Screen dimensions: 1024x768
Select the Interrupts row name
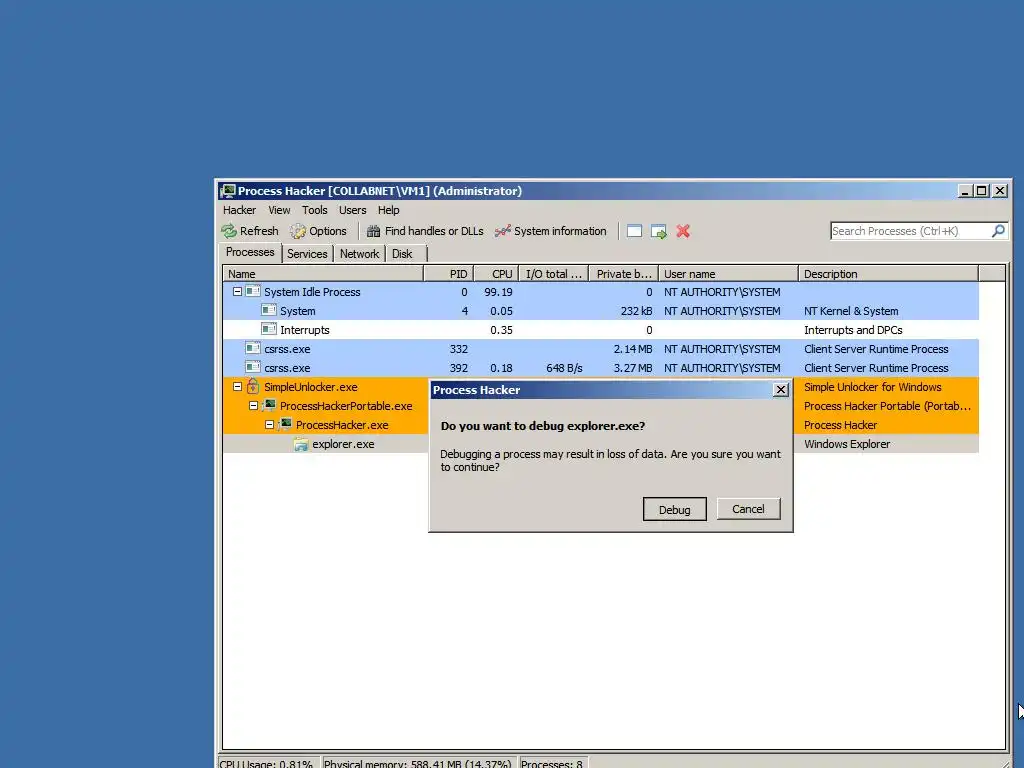(x=304, y=330)
